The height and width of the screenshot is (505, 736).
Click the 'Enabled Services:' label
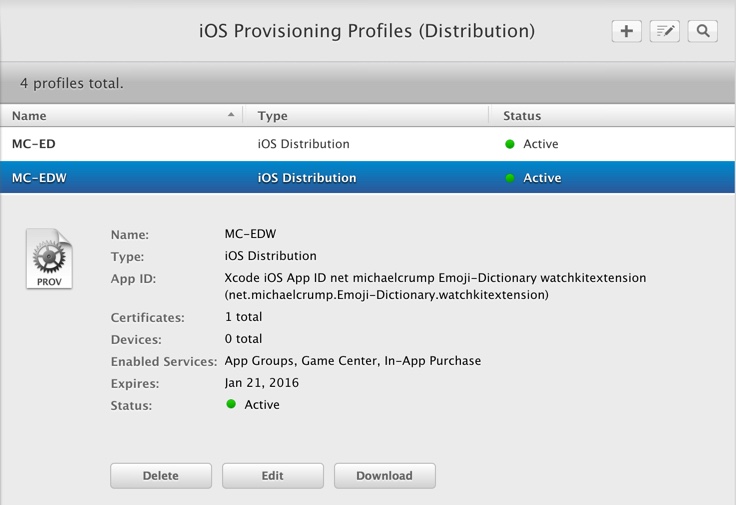164,361
